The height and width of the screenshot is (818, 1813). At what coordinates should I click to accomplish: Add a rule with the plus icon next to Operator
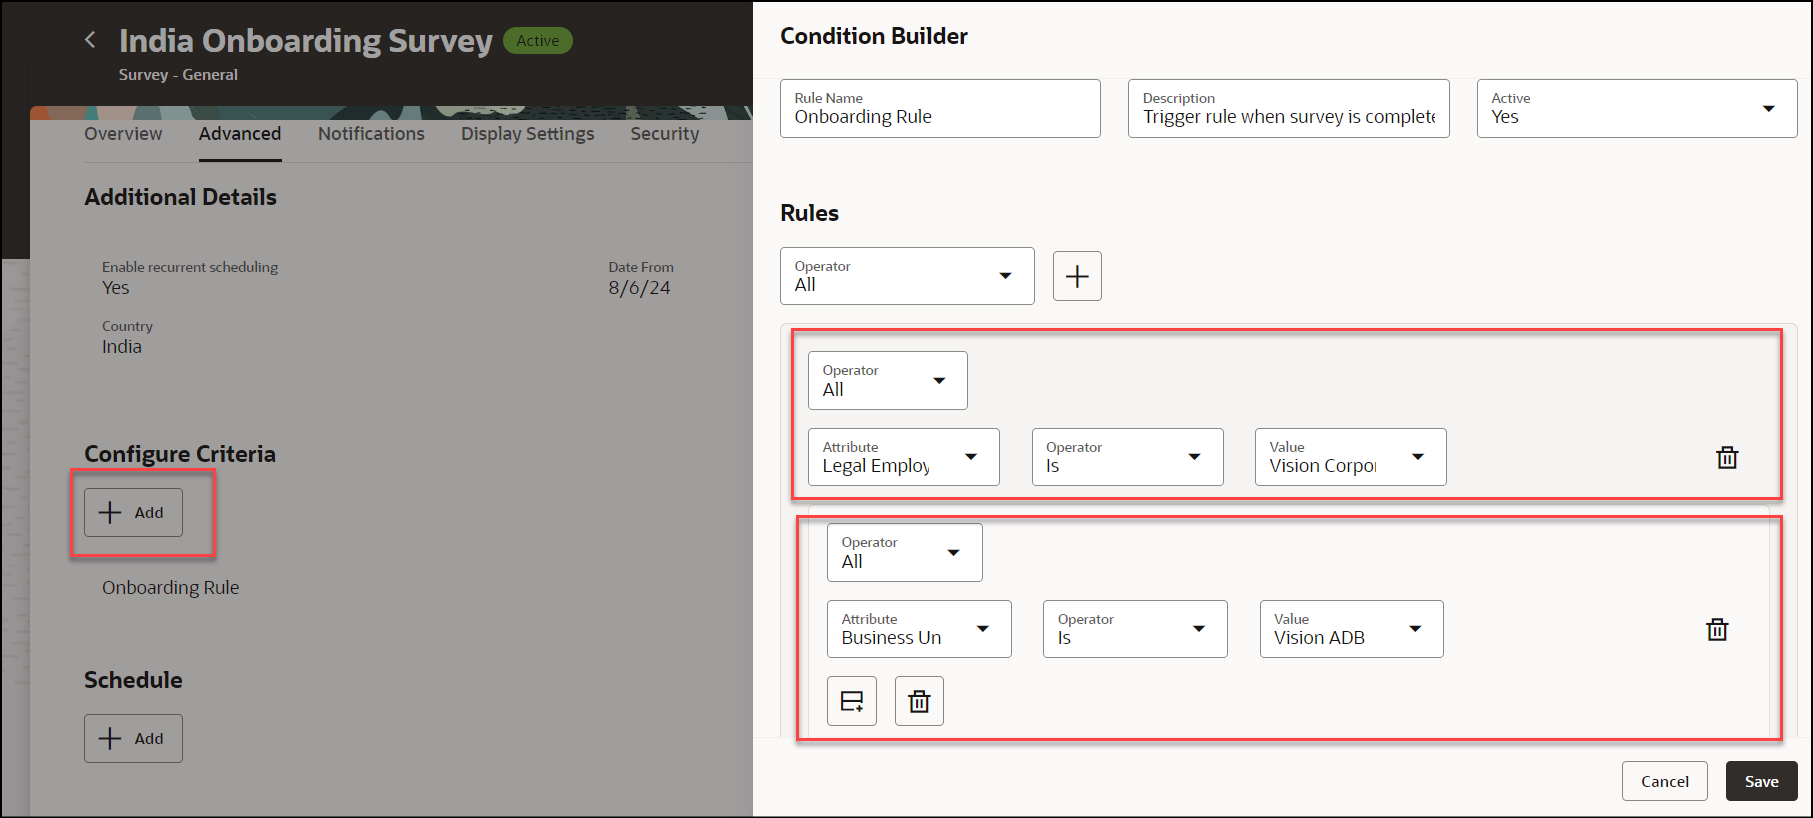click(x=1077, y=276)
